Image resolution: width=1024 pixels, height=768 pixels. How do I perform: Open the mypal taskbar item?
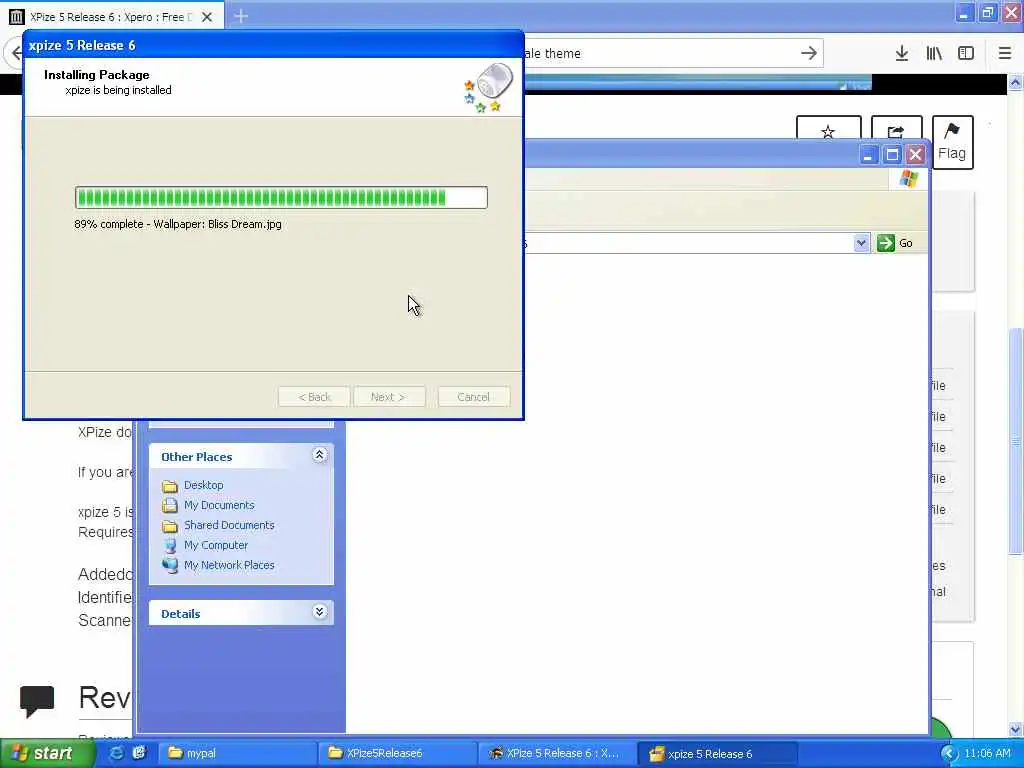pyautogui.click(x=238, y=753)
